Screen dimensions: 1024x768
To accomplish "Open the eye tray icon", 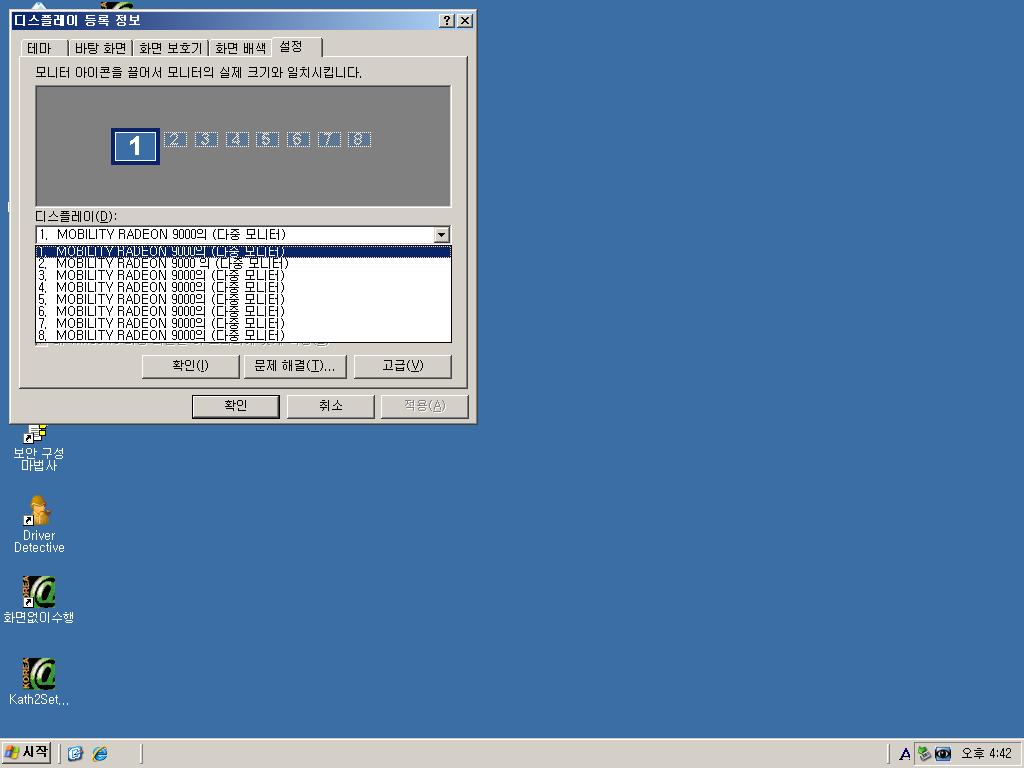I will point(942,754).
